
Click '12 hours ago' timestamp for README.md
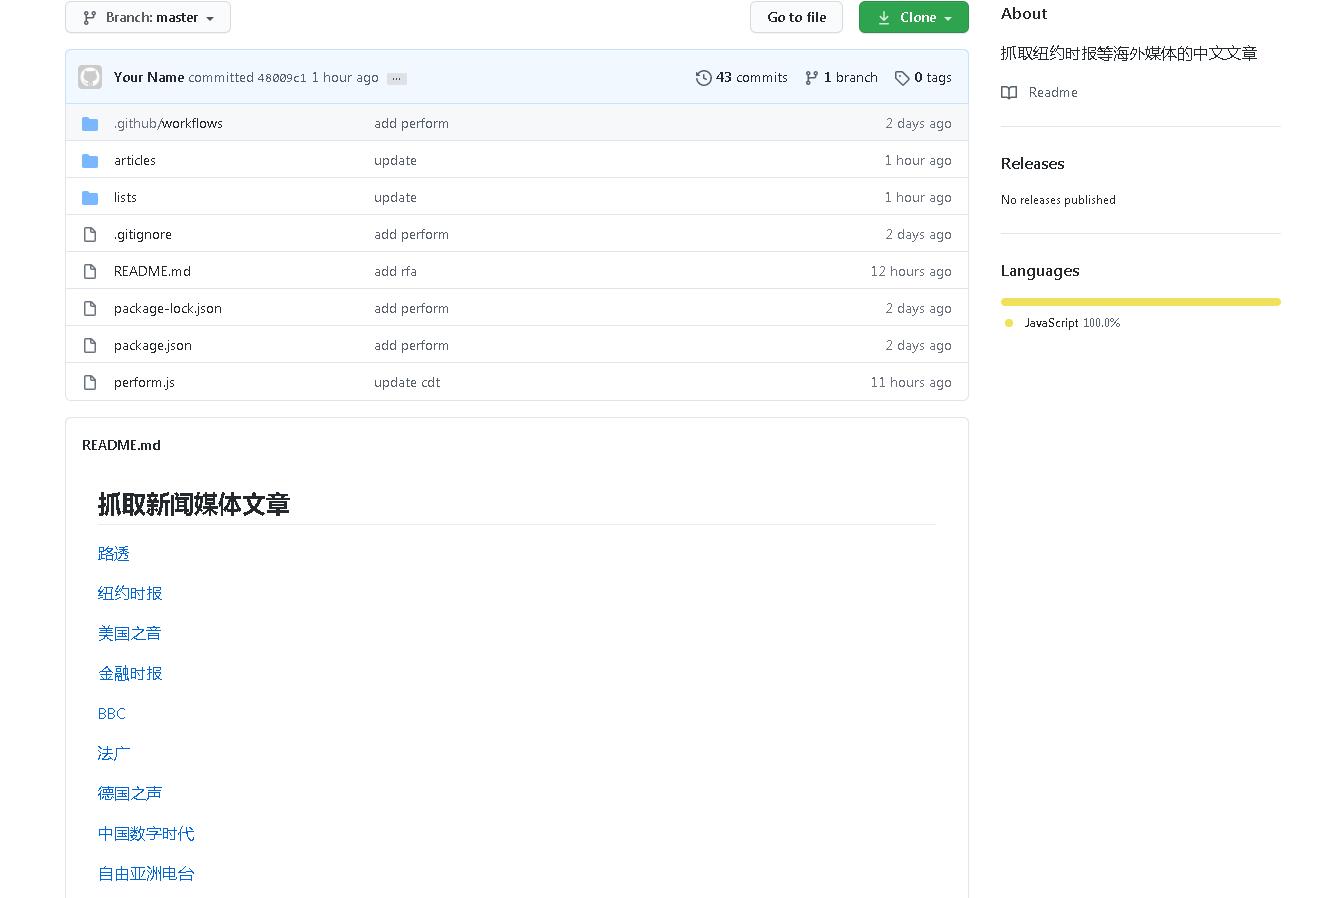(911, 271)
